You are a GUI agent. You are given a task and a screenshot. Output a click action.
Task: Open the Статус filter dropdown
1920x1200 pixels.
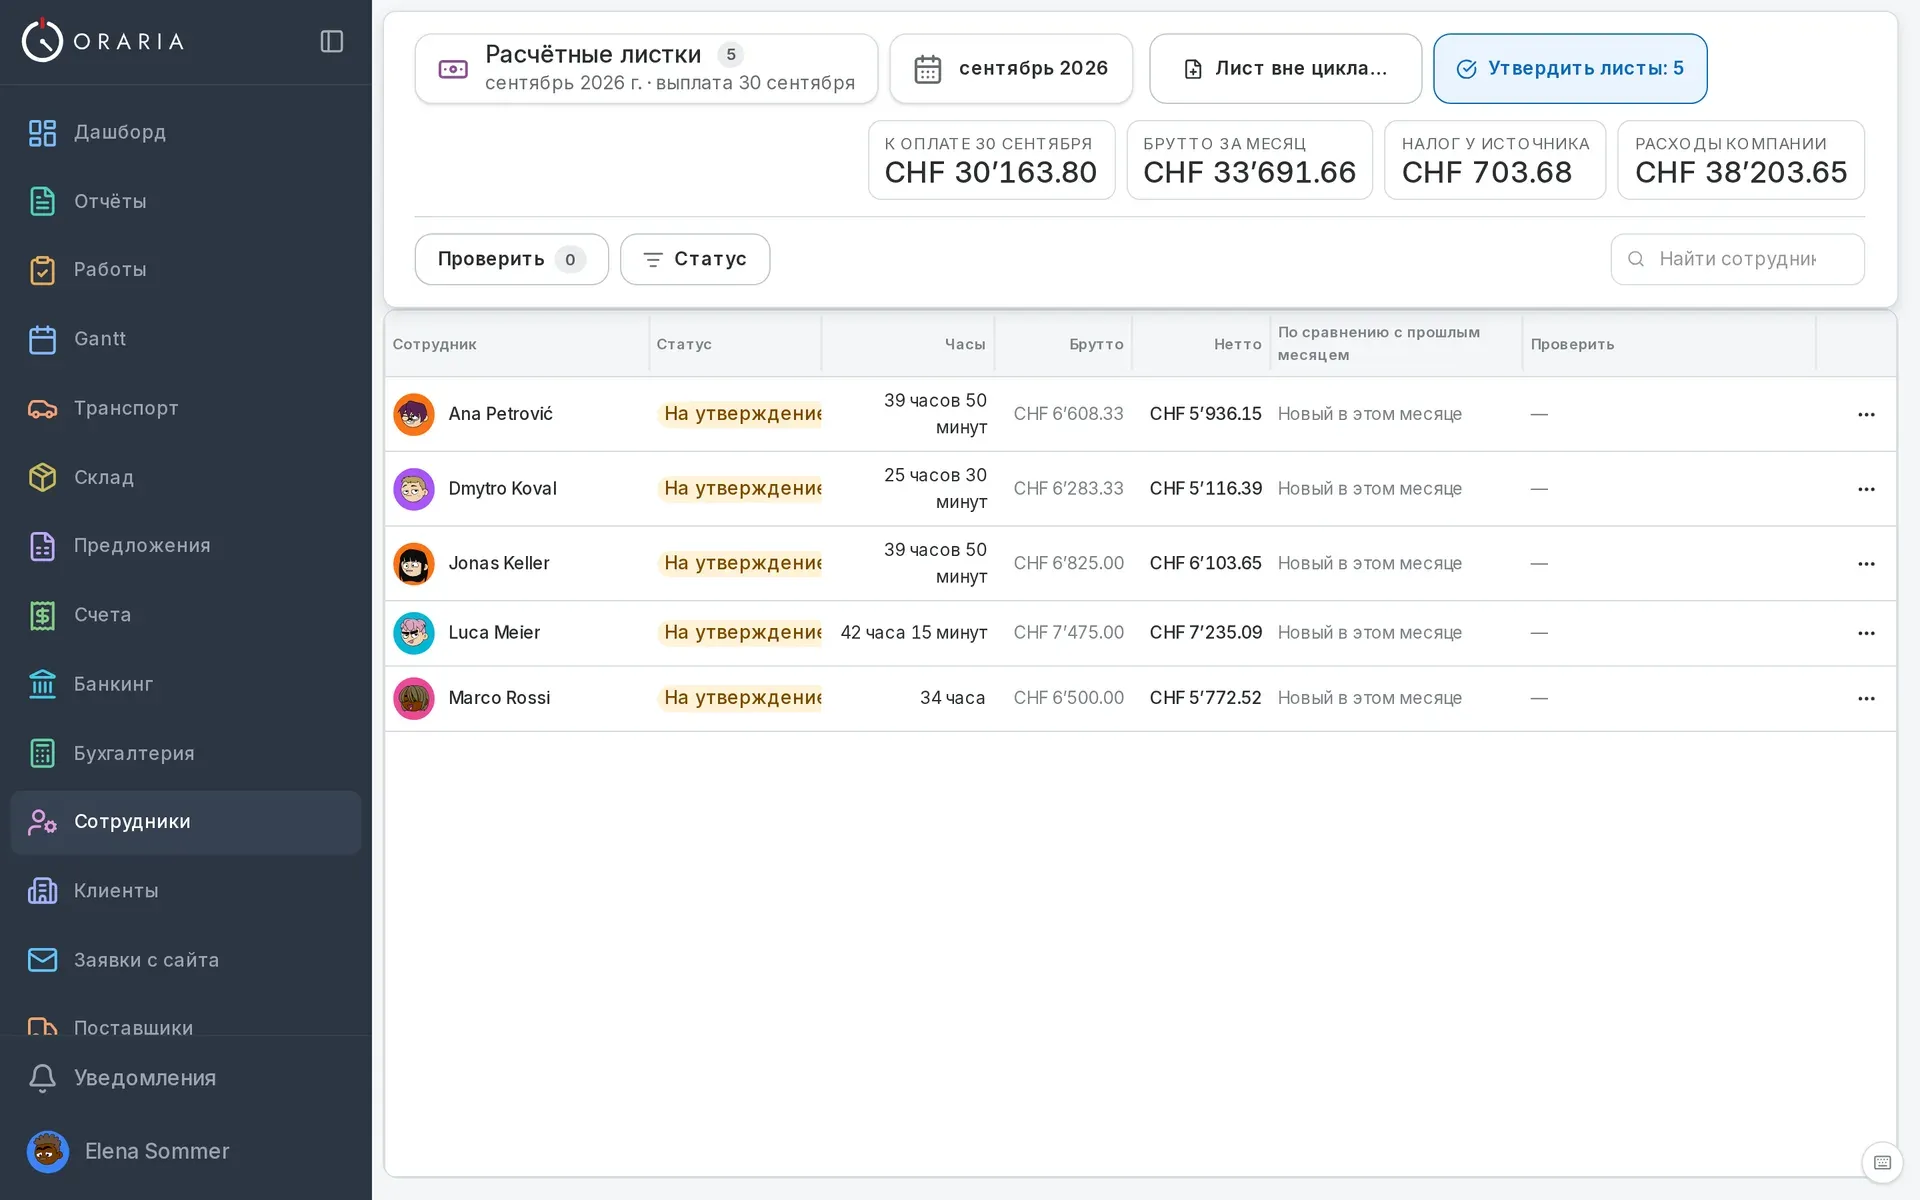tap(695, 259)
